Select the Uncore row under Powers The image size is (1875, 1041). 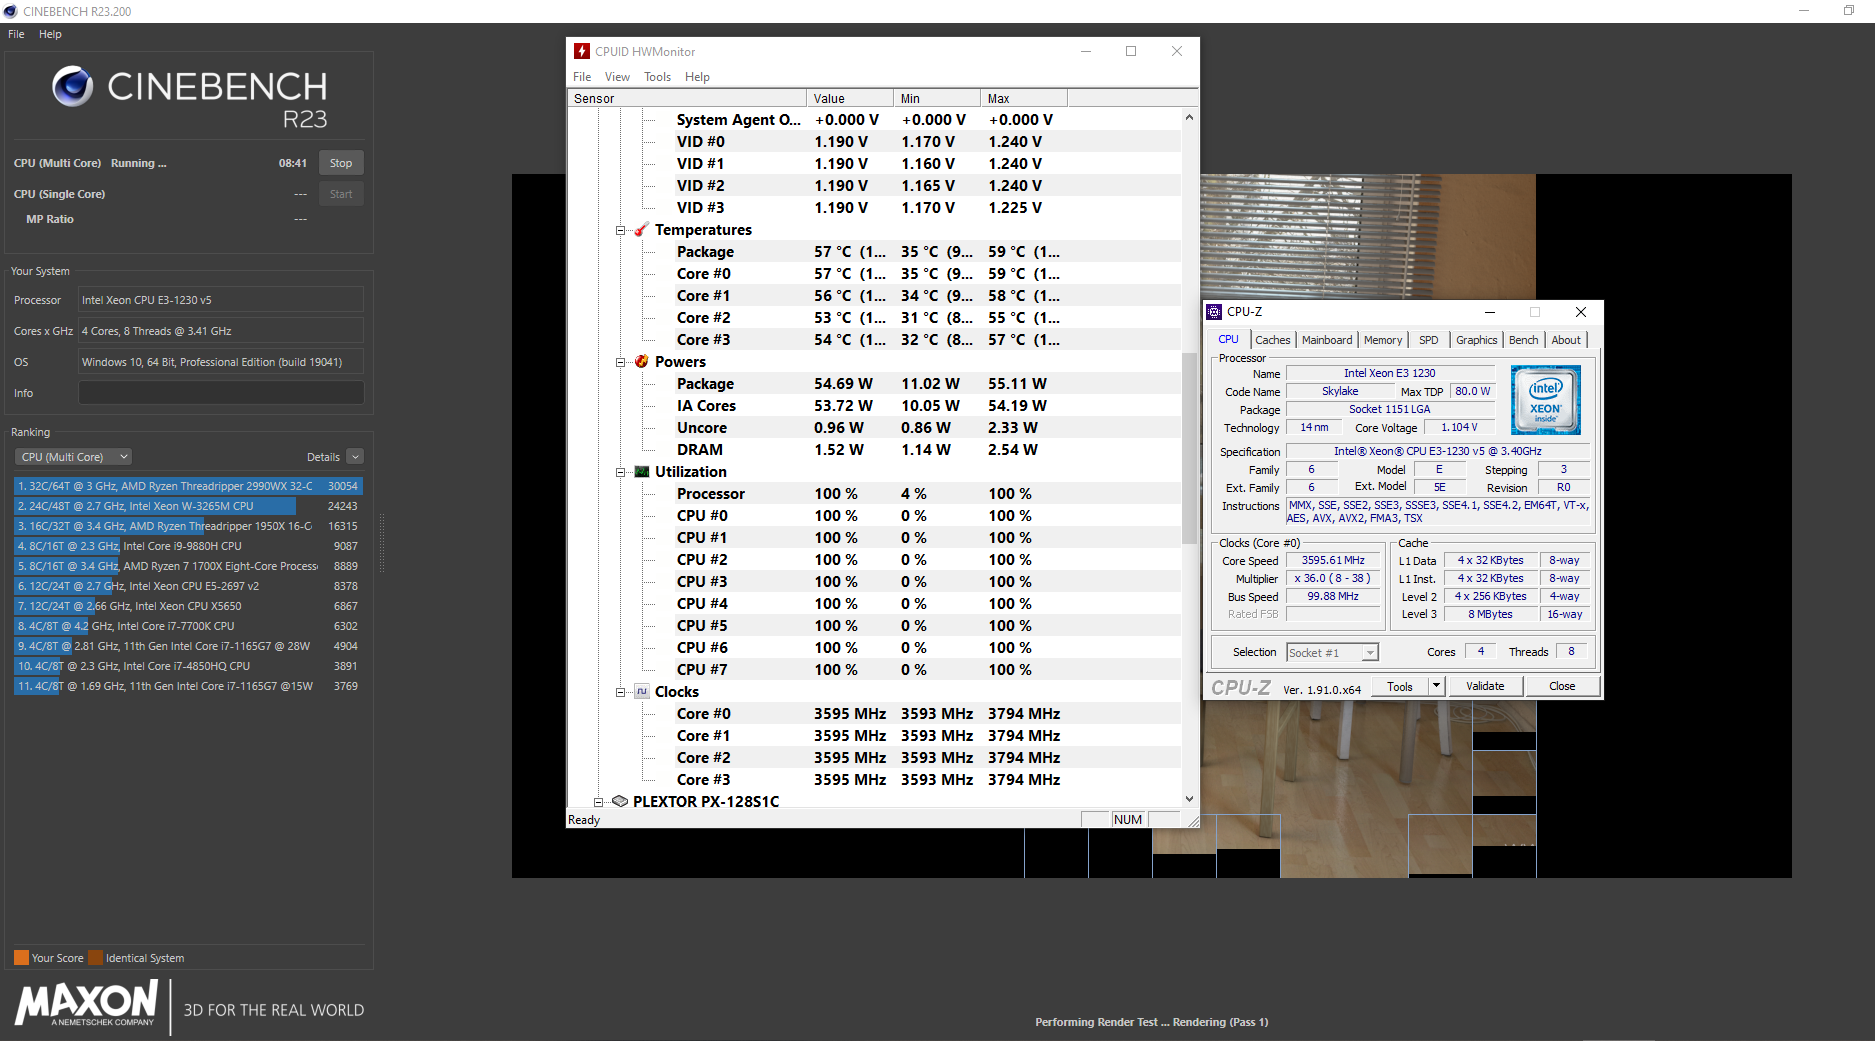[x=875, y=428]
